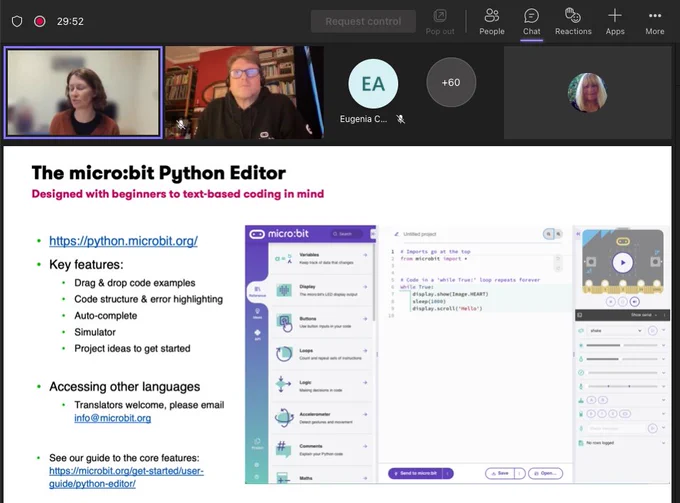Select the blonde woman's profile picture
The width and height of the screenshot is (680, 503).
587,92
